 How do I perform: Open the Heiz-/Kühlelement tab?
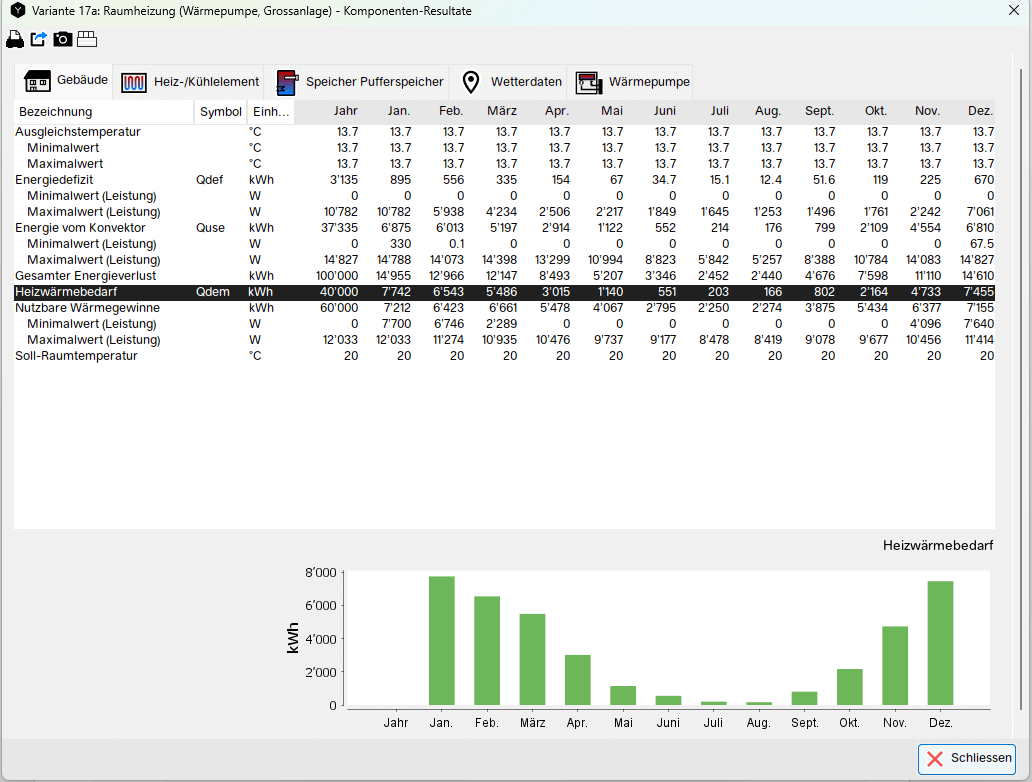(190, 82)
